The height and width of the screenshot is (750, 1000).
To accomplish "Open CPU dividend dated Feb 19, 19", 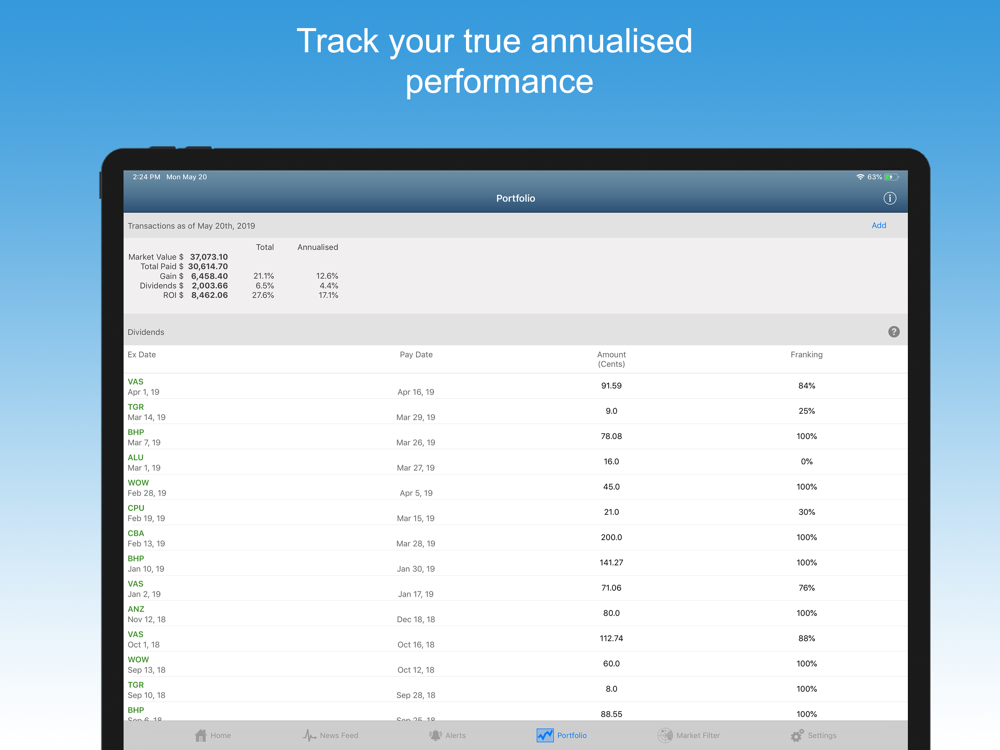I will click(x=515, y=513).
